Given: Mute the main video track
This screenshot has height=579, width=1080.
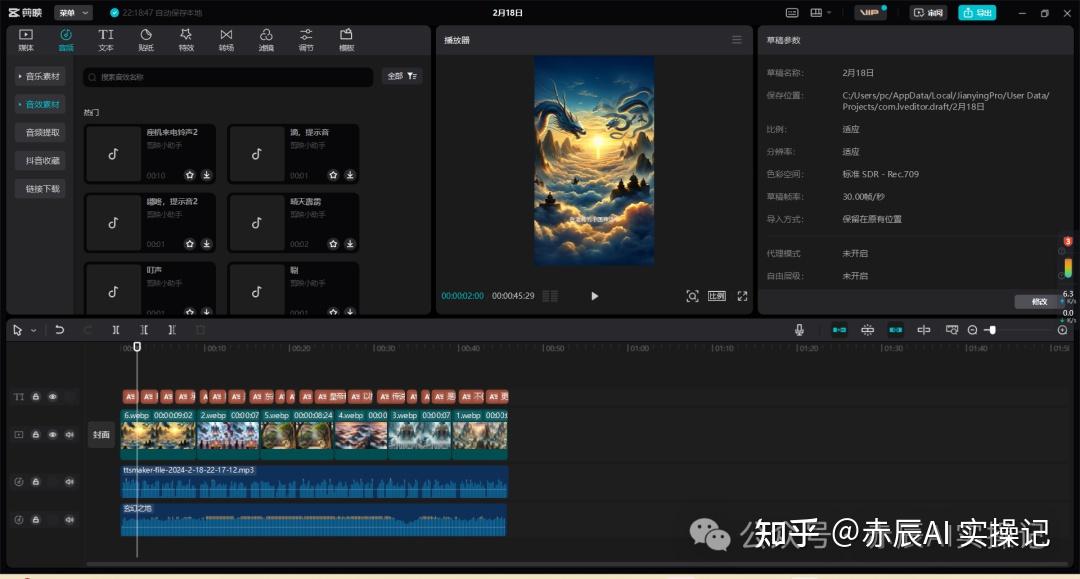Looking at the screenshot, I should pyautogui.click(x=70, y=434).
